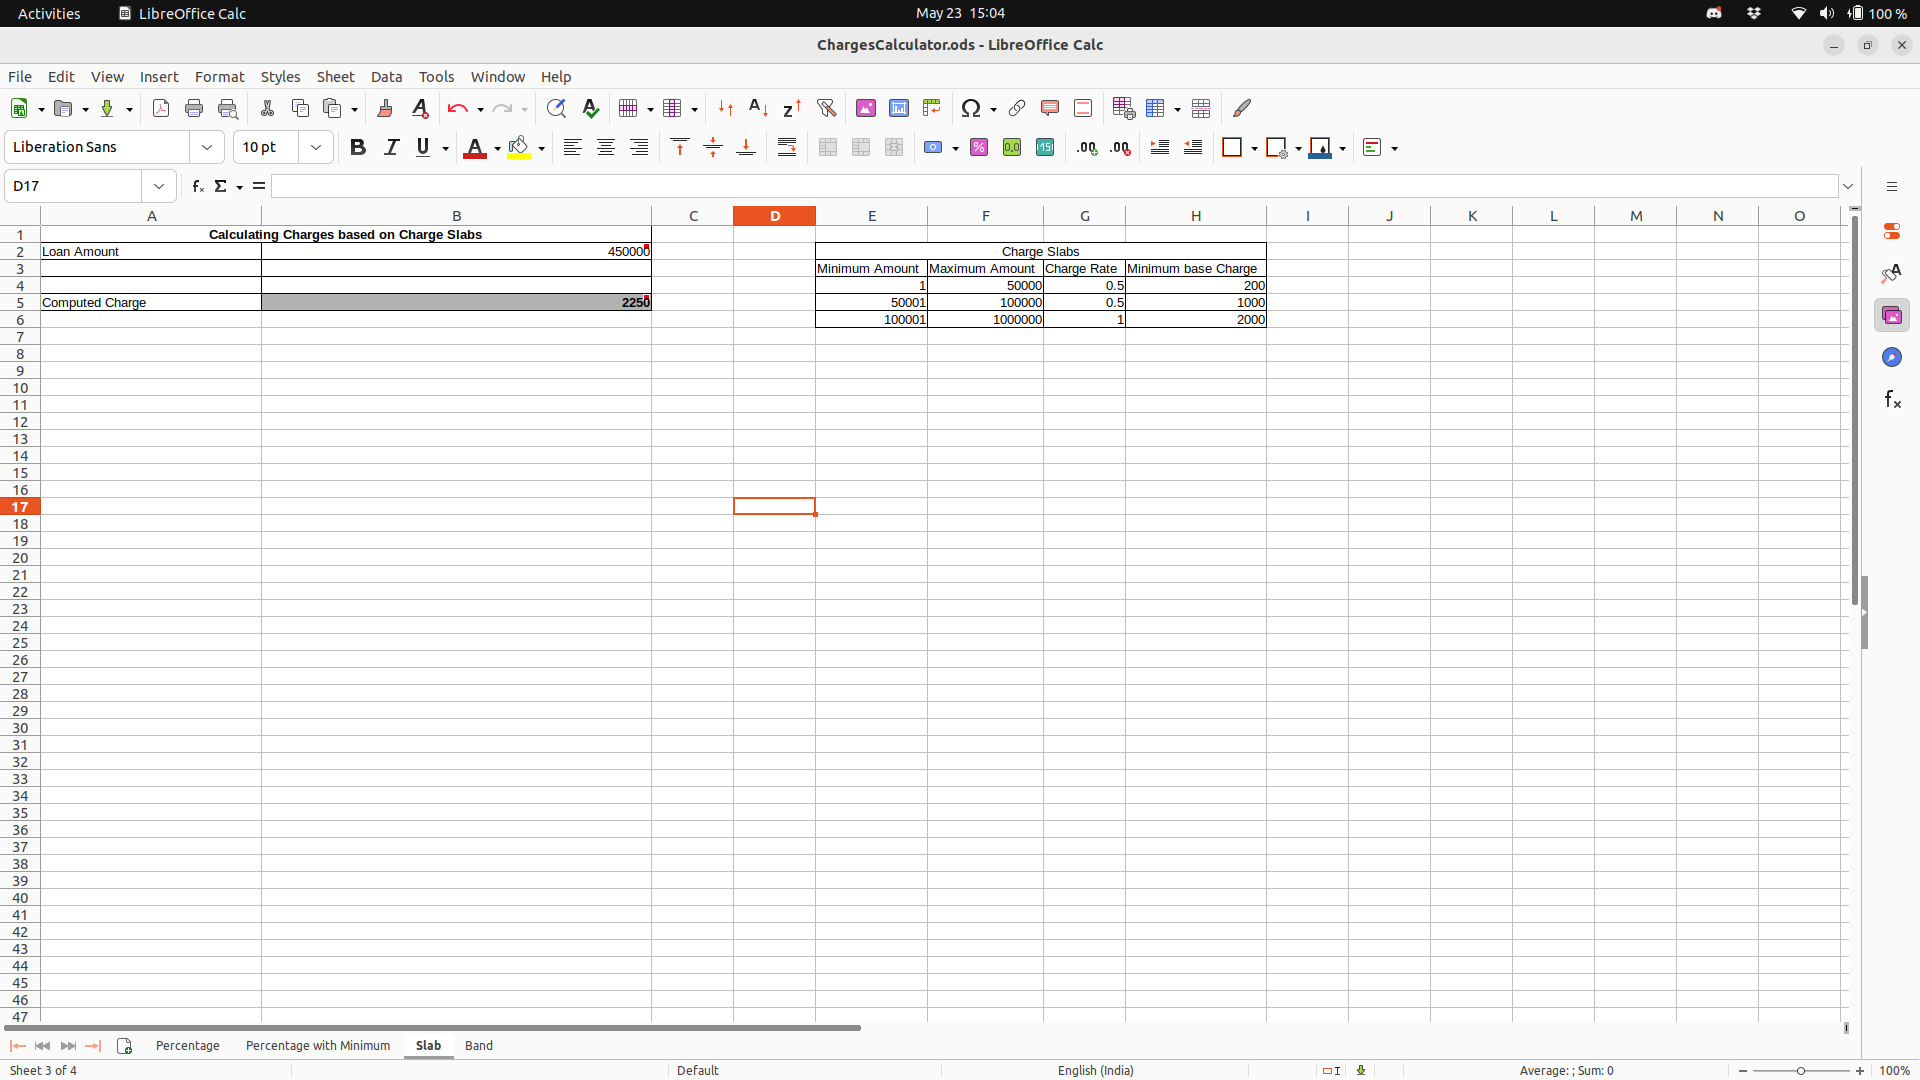Toggle Italic formatting button
This screenshot has height=1080, width=1920.
(391, 148)
